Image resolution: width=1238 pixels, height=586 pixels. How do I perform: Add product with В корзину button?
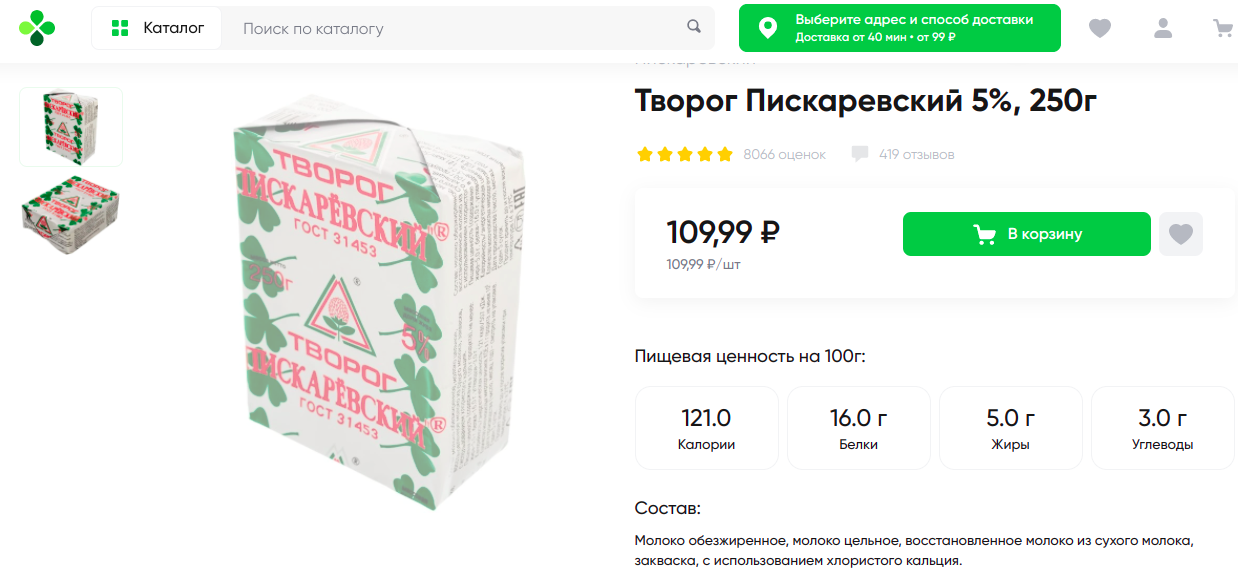tap(1026, 234)
